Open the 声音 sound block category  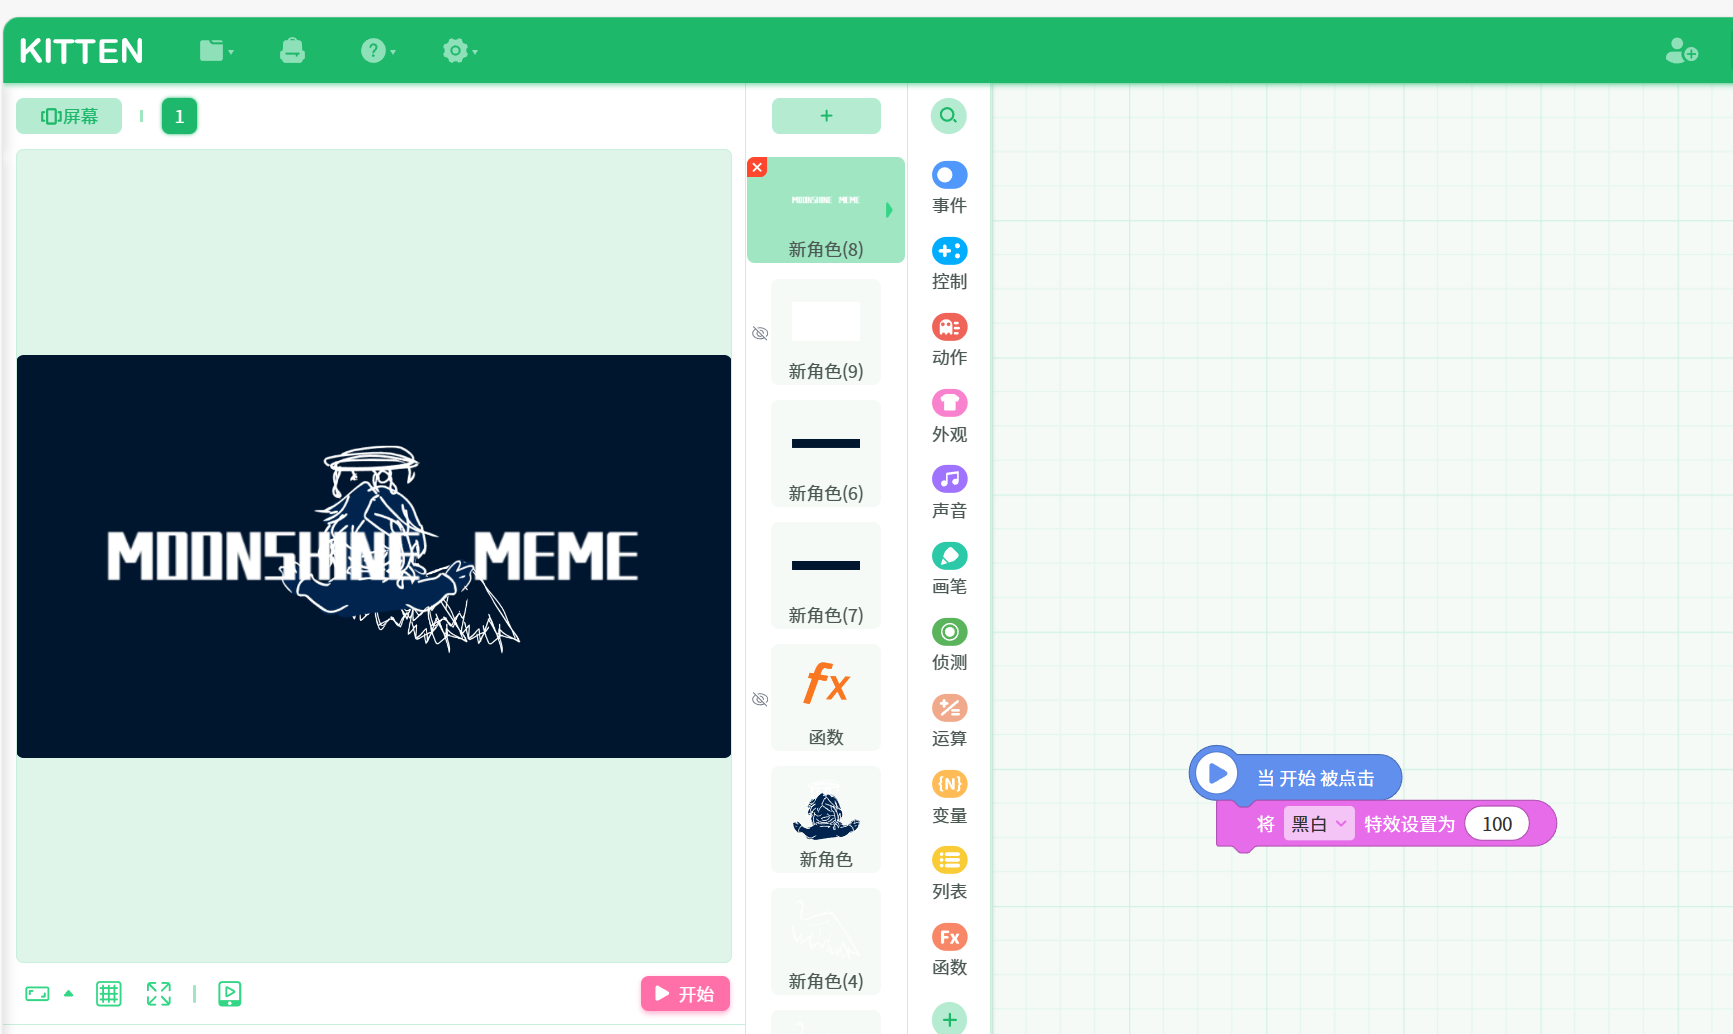point(949,493)
